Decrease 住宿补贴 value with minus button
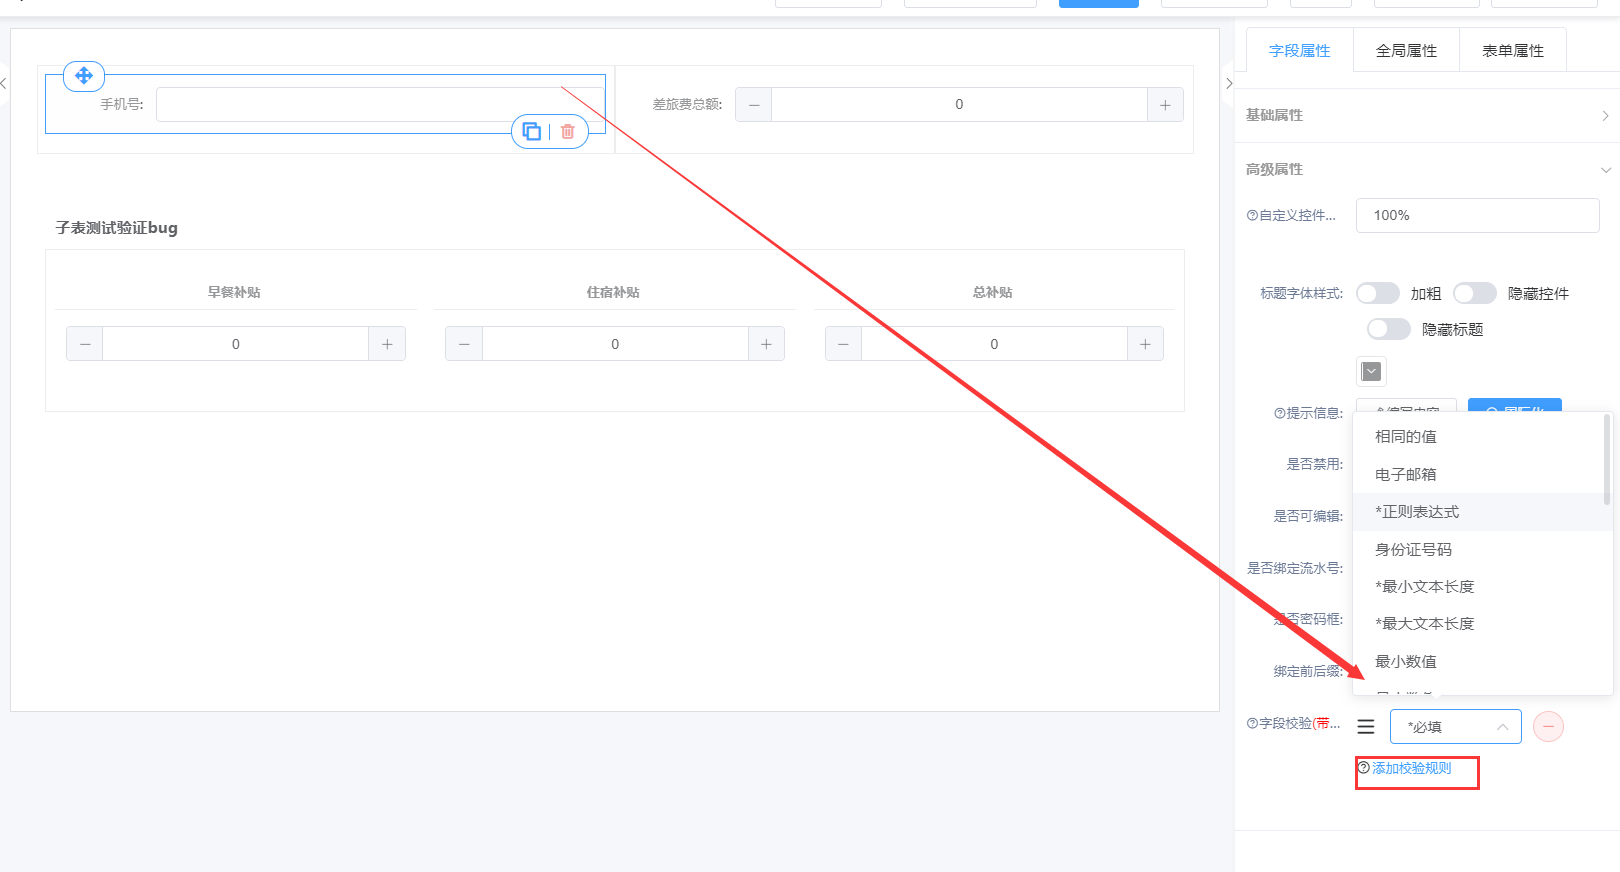 tap(464, 344)
